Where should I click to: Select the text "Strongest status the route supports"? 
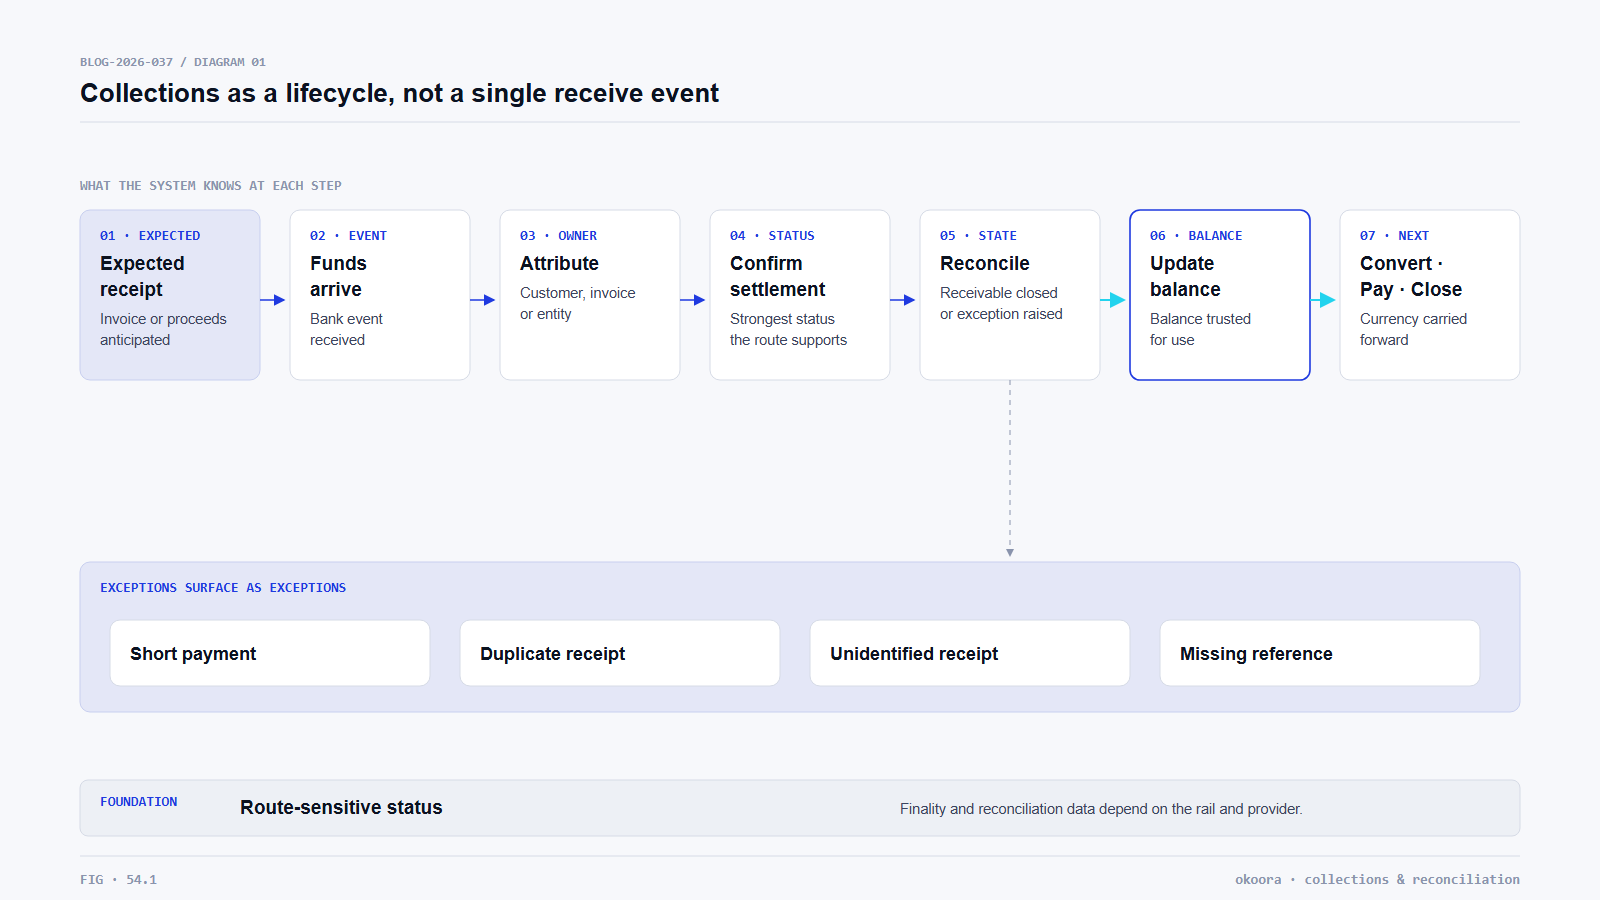[x=788, y=329]
